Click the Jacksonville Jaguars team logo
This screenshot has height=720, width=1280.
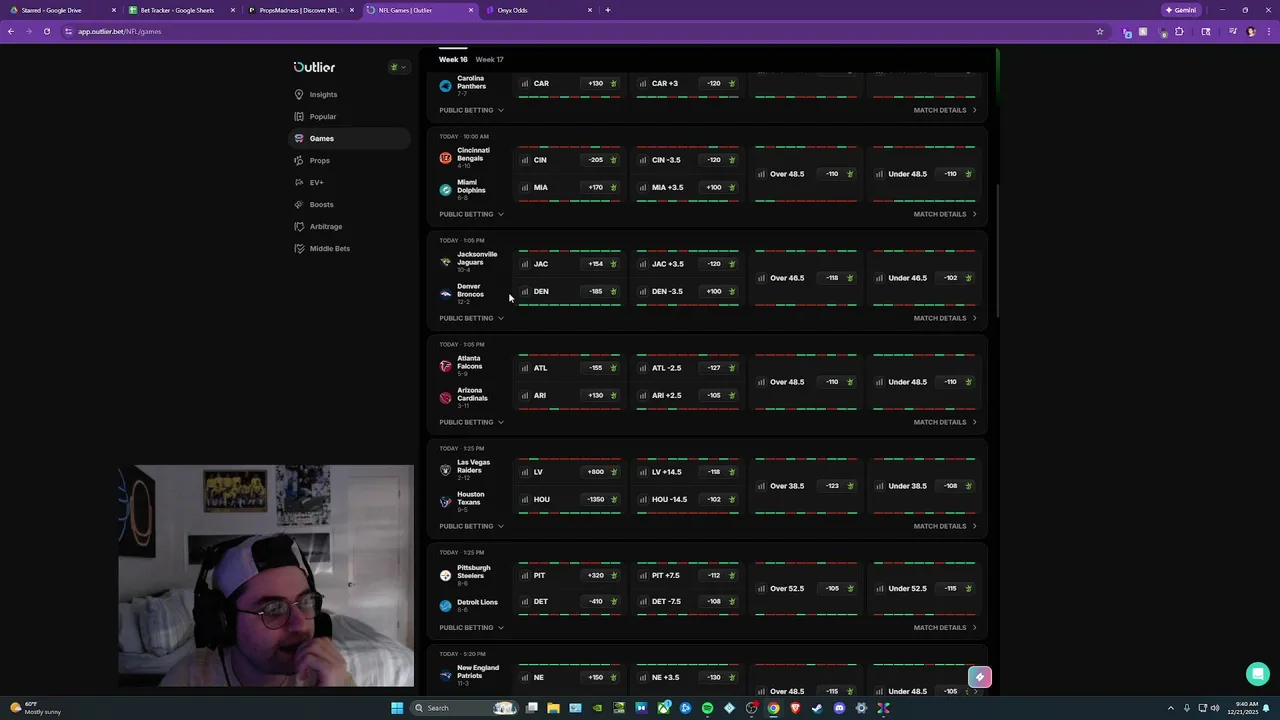point(446,262)
